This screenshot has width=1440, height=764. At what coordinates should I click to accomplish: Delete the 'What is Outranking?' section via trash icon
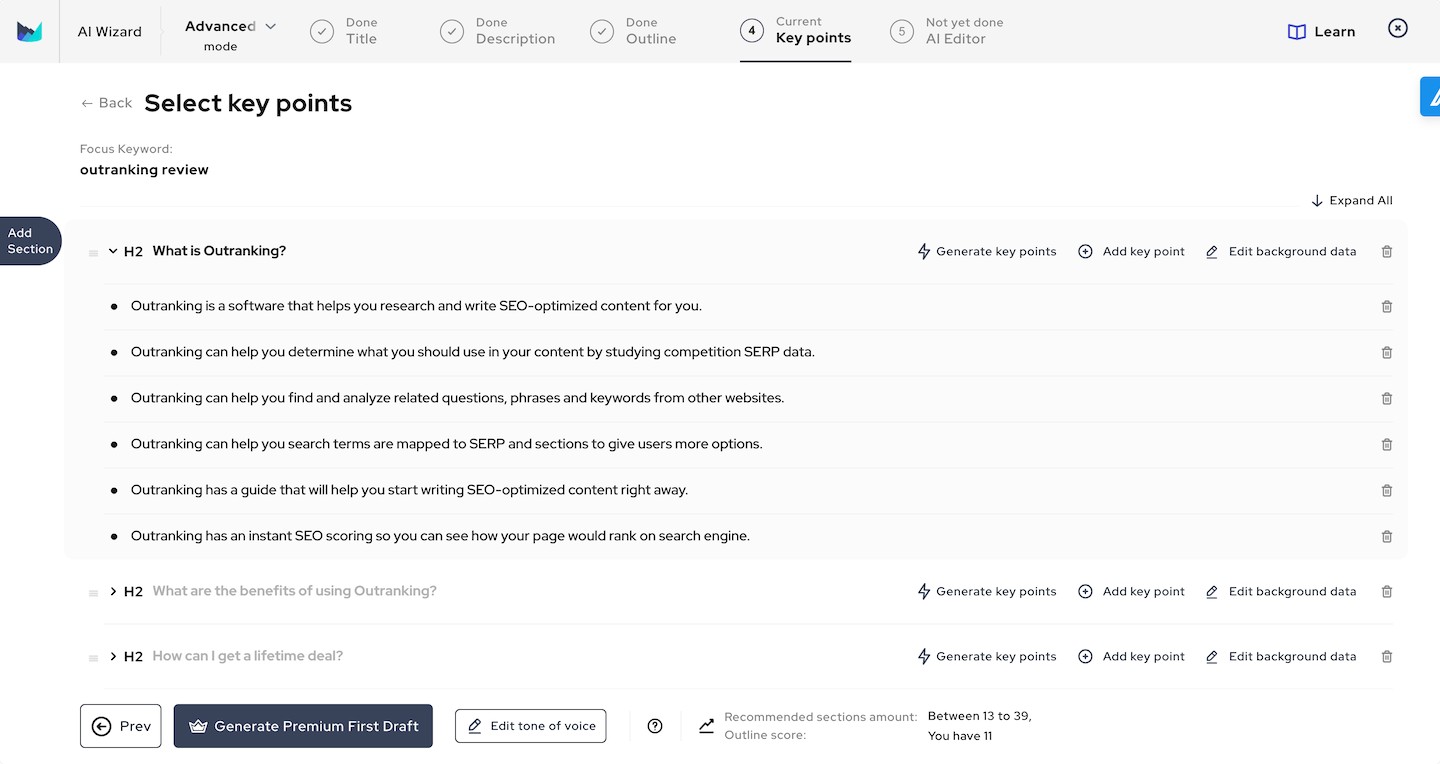pyautogui.click(x=1387, y=252)
